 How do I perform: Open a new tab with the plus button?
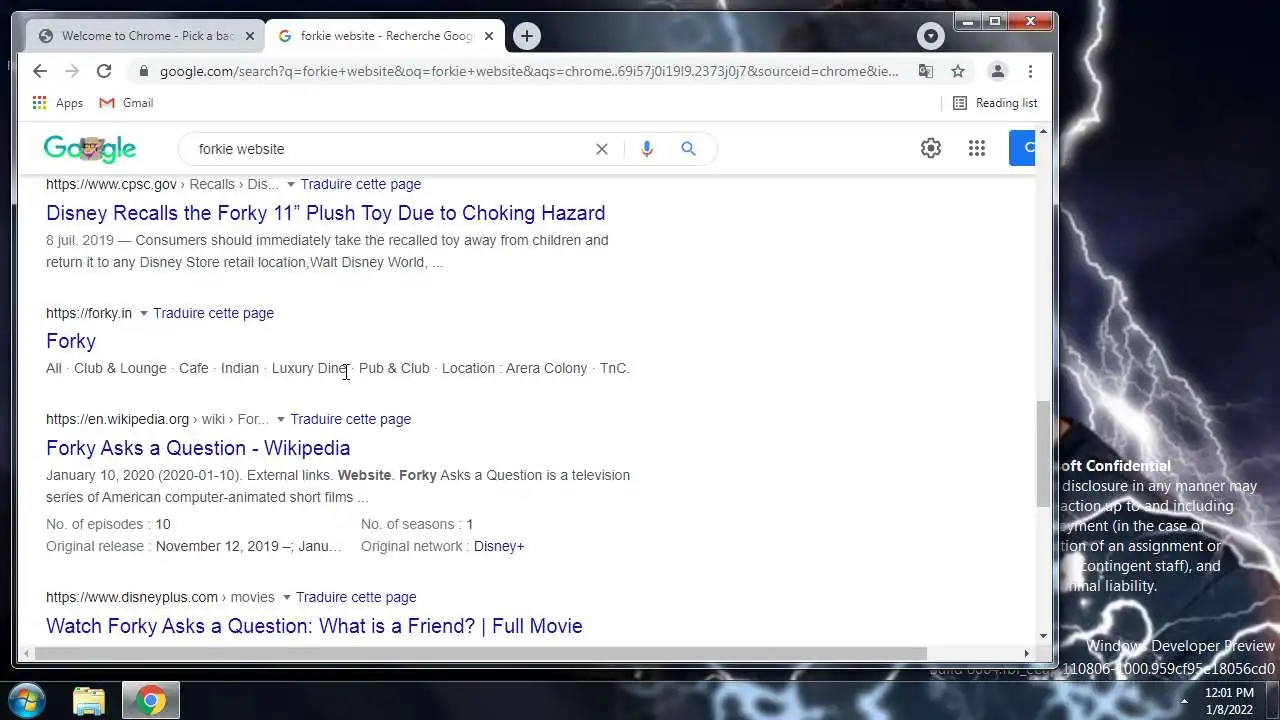[527, 36]
